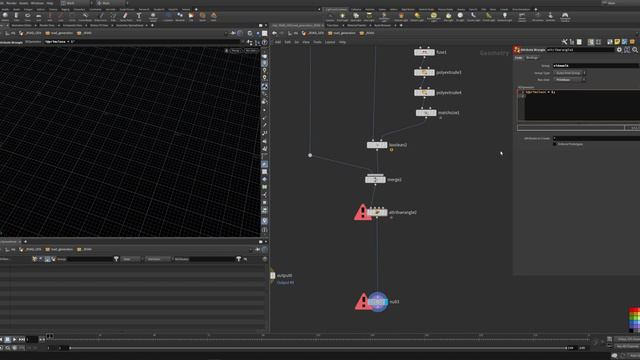The height and width of the screenshot is (360, 640).
Task: Select the merge2 node
Action: tap(375, 180)
